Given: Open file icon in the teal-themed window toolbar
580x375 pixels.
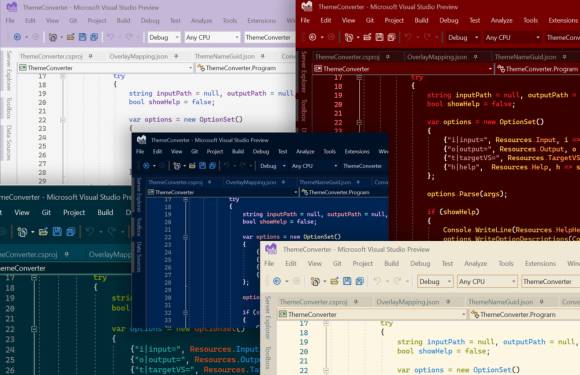Looking at the screenshot, I should [43, 232].
